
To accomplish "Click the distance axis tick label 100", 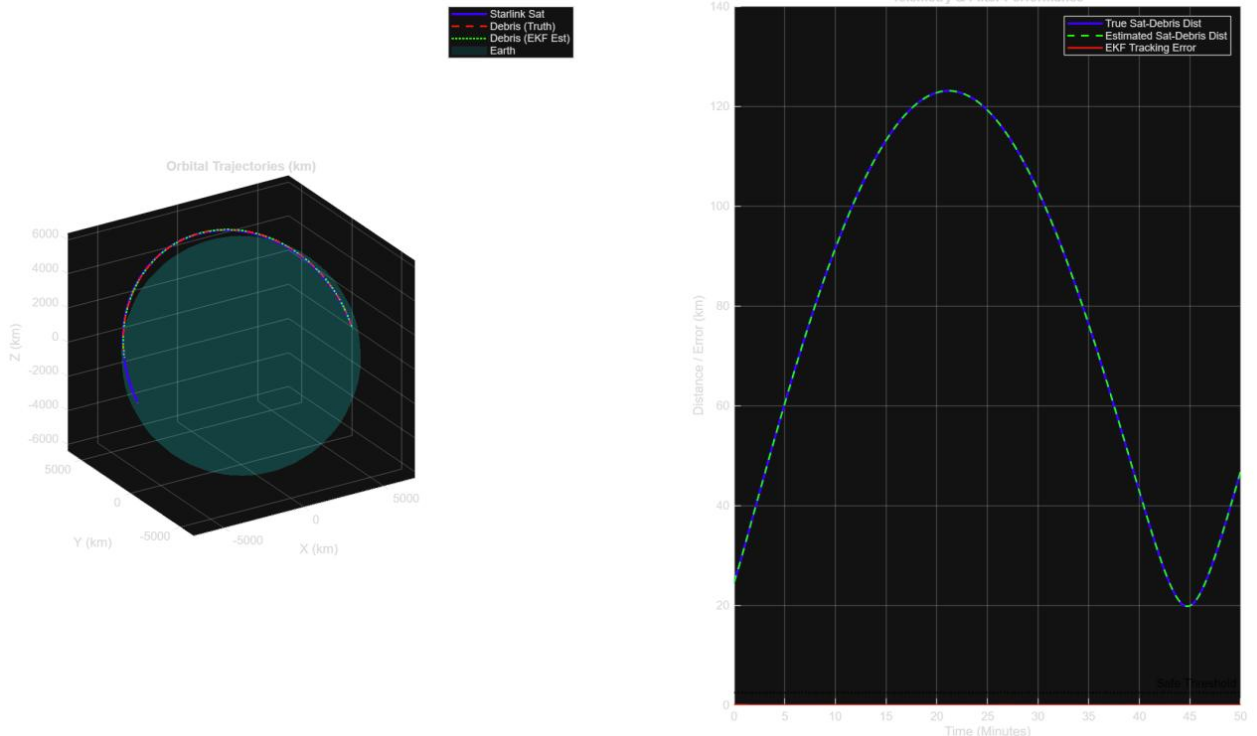I will [x=720, y=207].
